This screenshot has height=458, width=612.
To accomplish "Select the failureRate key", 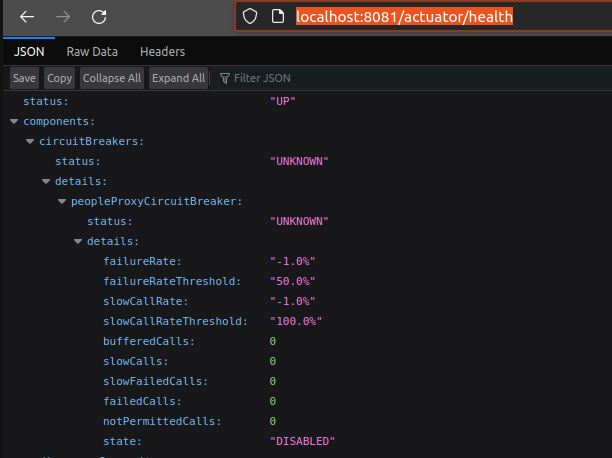I will coord(142,261).
